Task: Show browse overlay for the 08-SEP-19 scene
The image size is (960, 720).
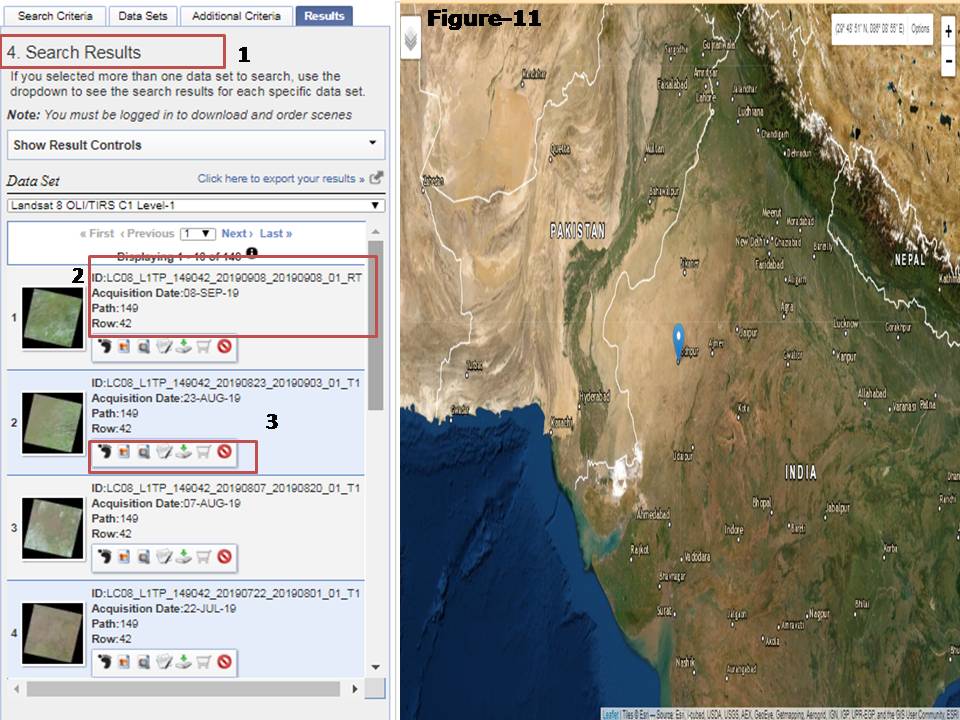Action: (x=124, y=347)
